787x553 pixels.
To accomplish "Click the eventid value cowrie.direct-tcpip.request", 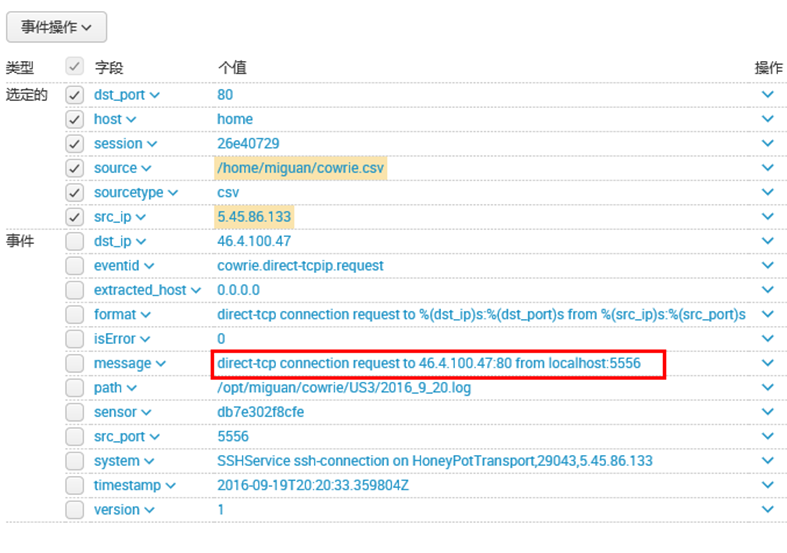I will 300,266.
